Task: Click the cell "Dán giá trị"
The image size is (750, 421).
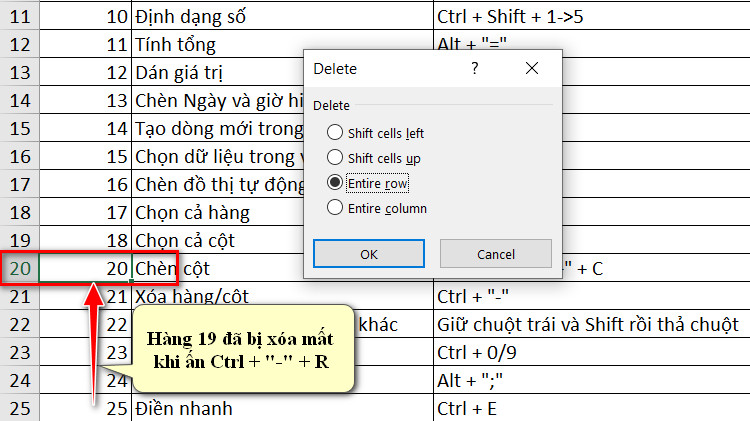Action: [218, 73]
